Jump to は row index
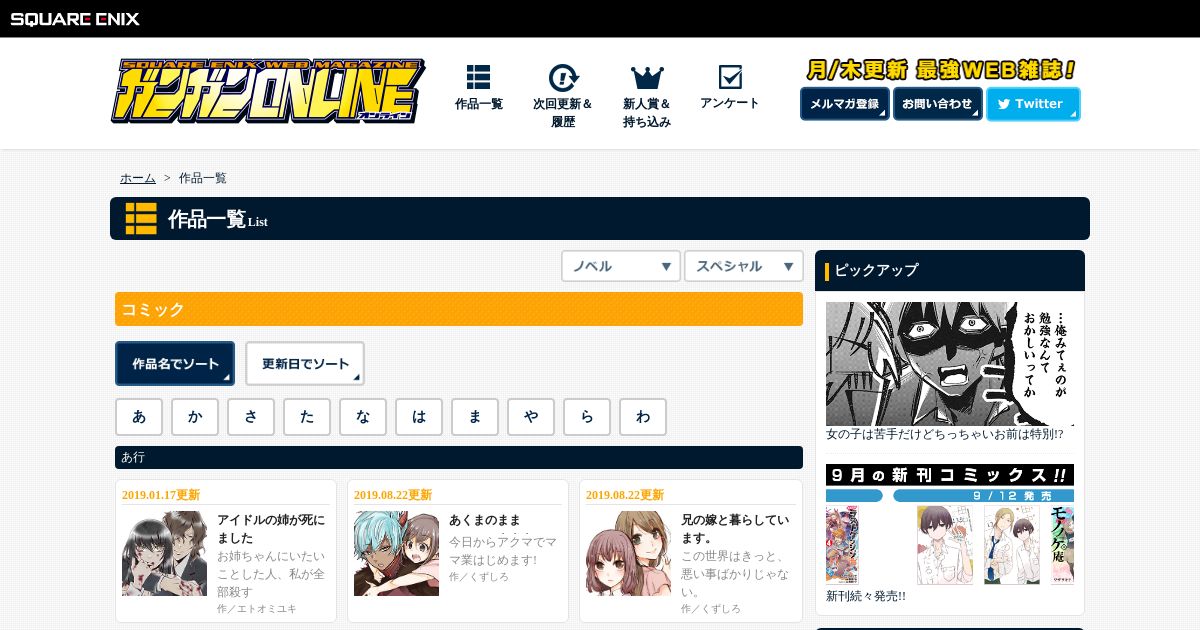The width and height of the screenshot is (1200, 630). 419,417
